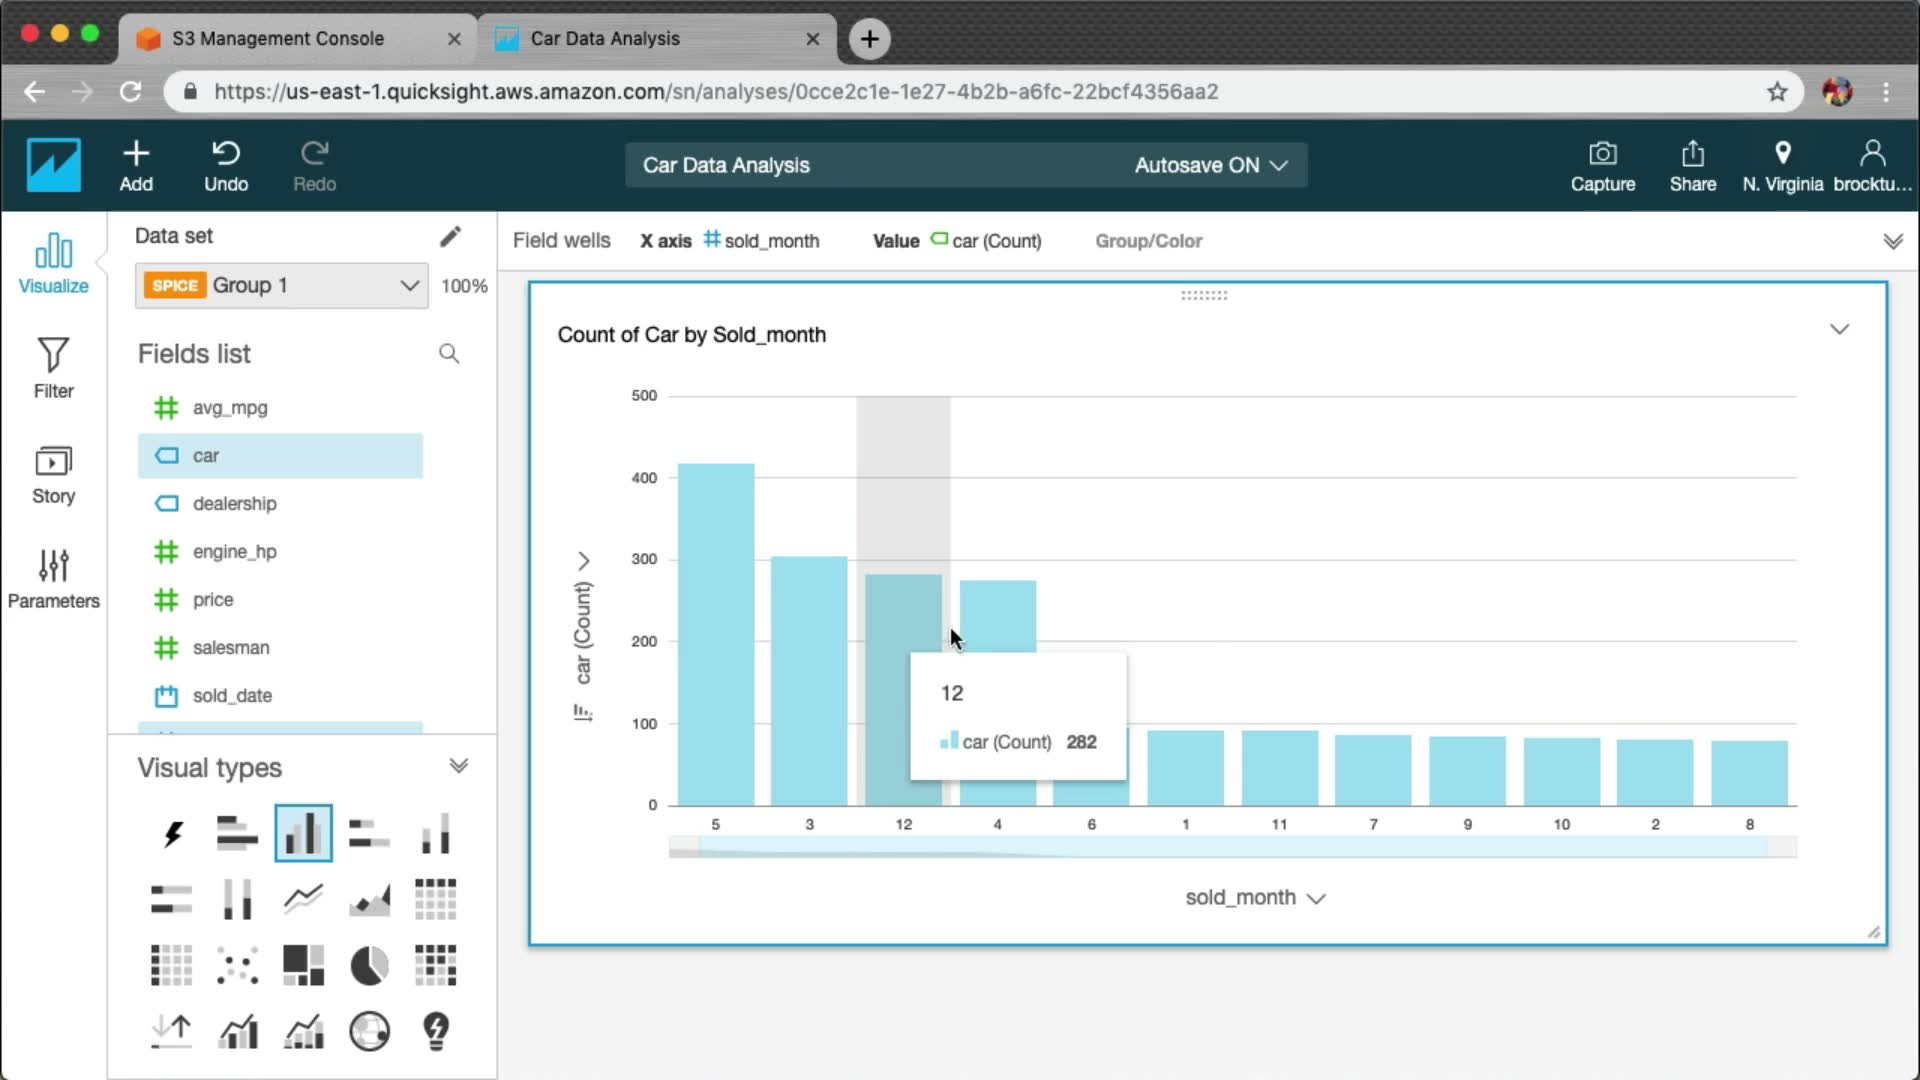Click the Undo button
Screen dimensions: 1920x1080
tap(226, 165)
